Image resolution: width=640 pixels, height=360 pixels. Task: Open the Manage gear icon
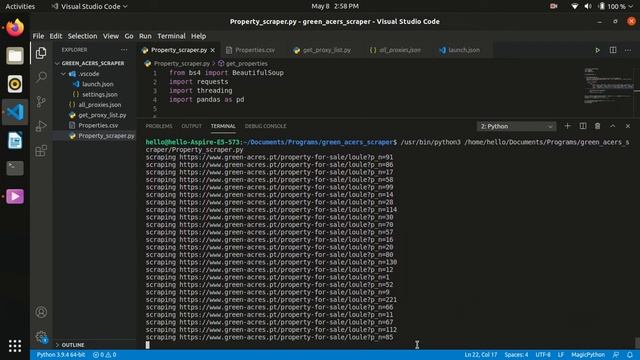(41, 337)
